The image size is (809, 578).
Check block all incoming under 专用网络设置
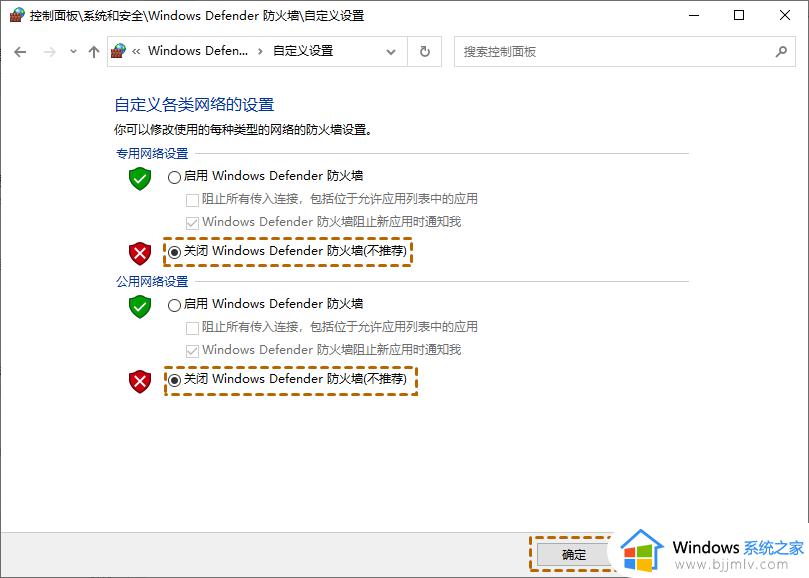pos(192,200)
